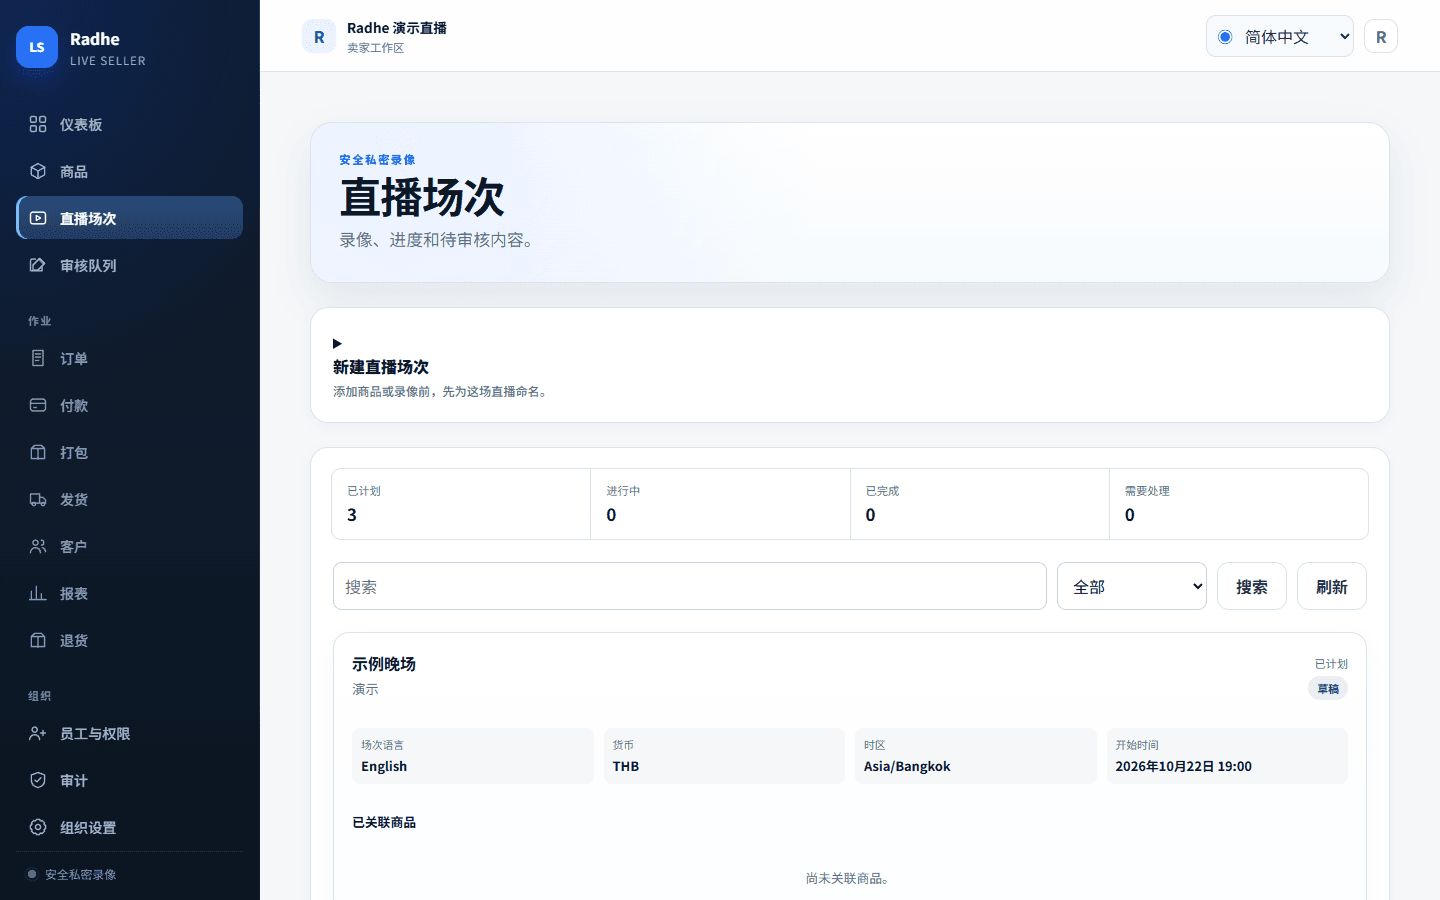Click the LS Live Seller logo
Viewport: 1440px width, 900px height.
pyautogui.click(x=37, y=47)
